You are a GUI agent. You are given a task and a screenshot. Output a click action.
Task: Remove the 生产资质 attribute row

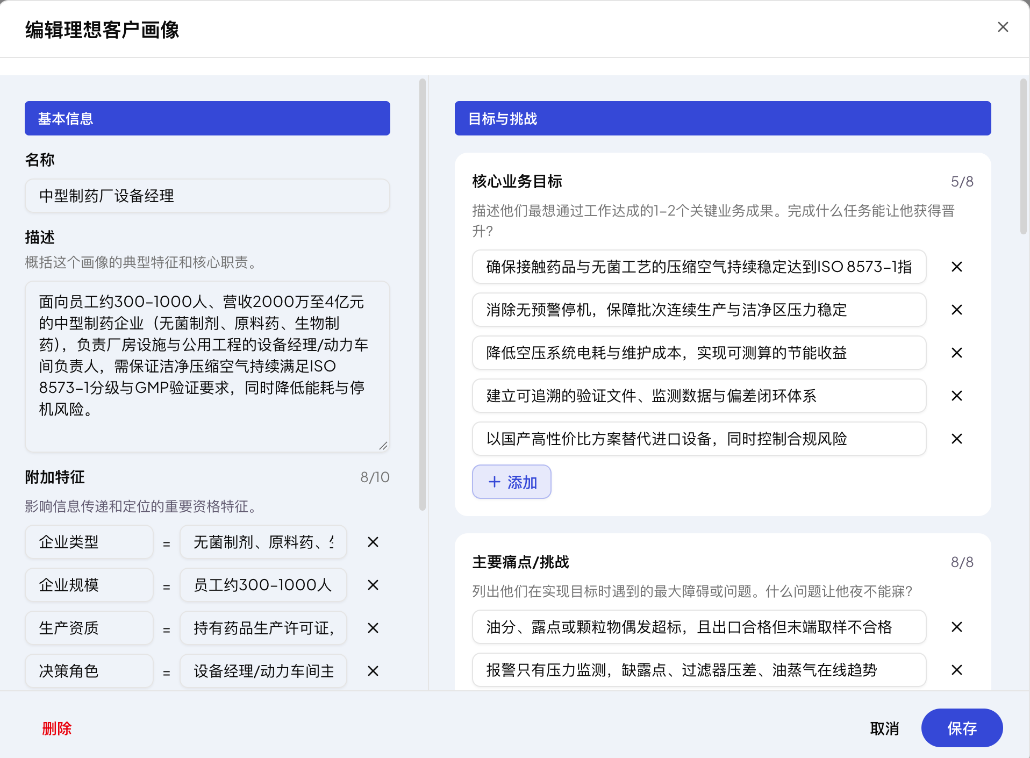[372, 628]
